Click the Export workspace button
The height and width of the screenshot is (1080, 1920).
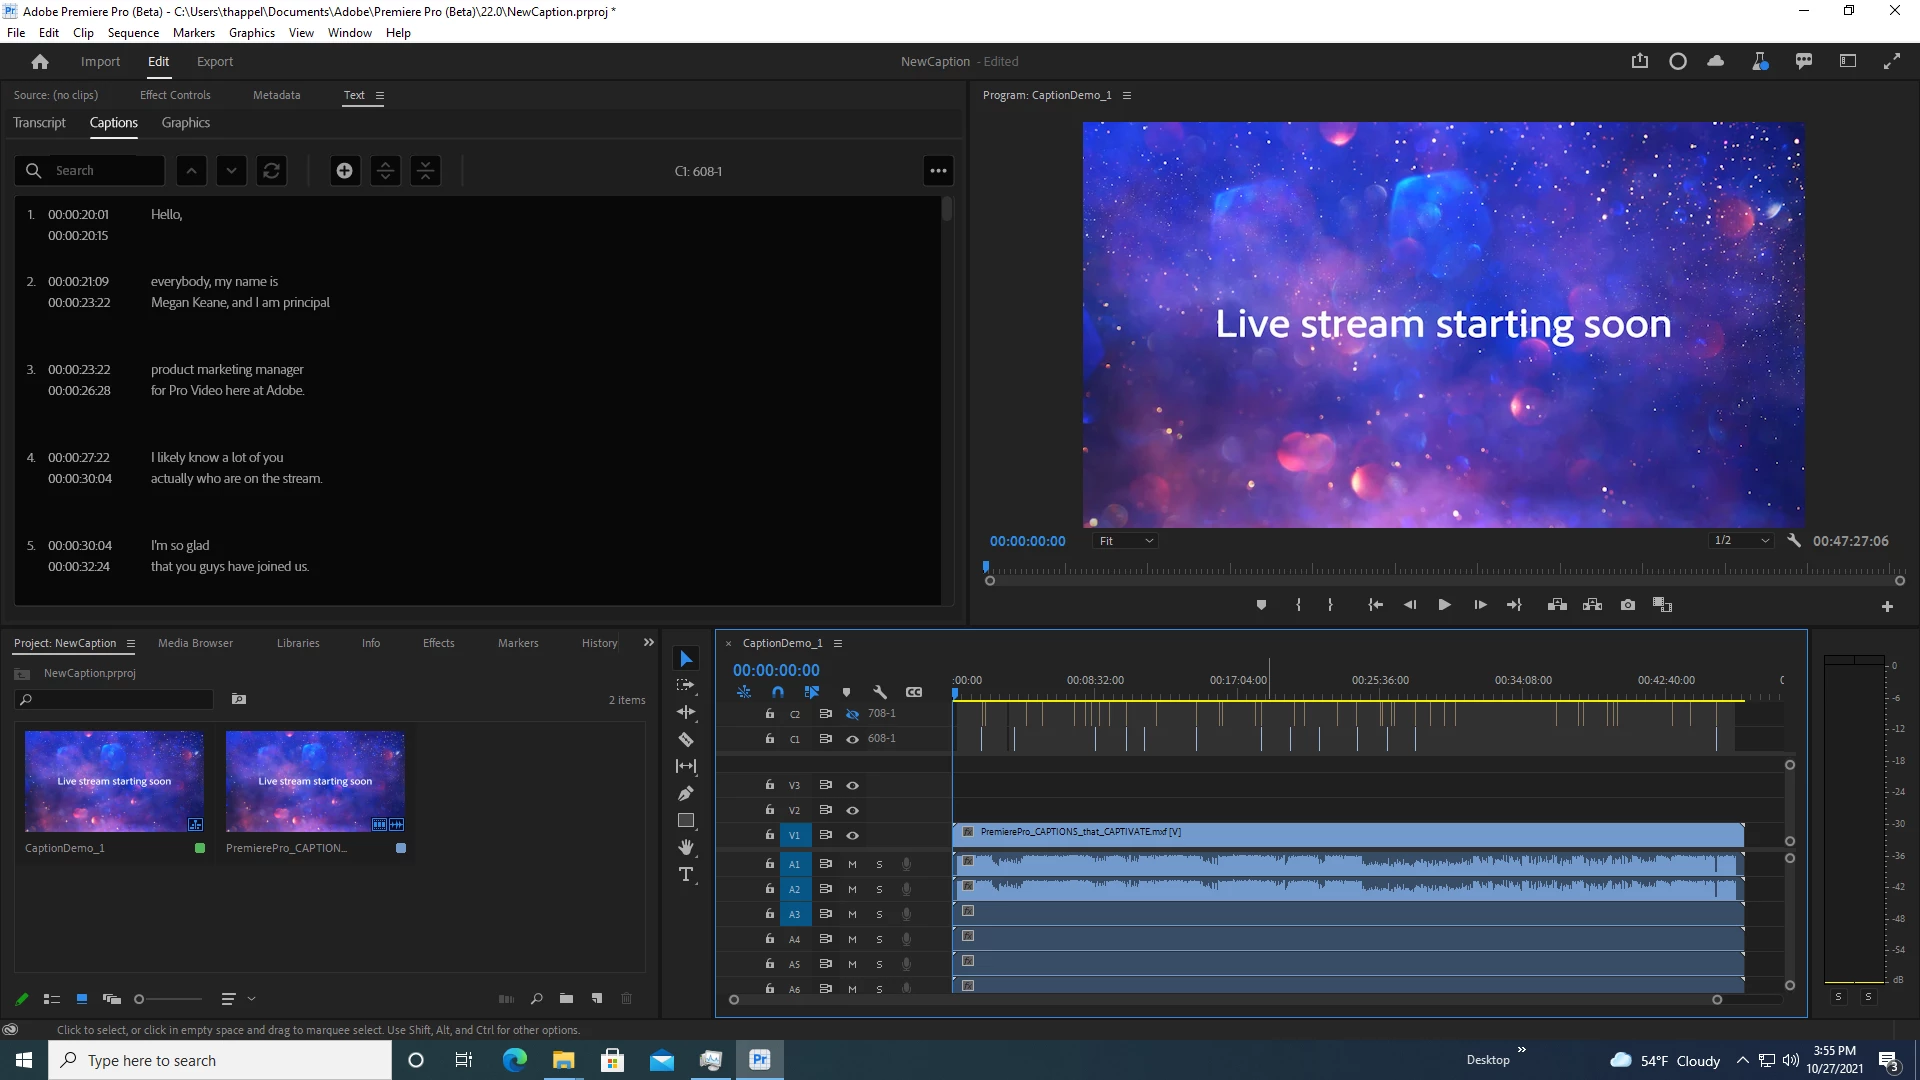214,62
